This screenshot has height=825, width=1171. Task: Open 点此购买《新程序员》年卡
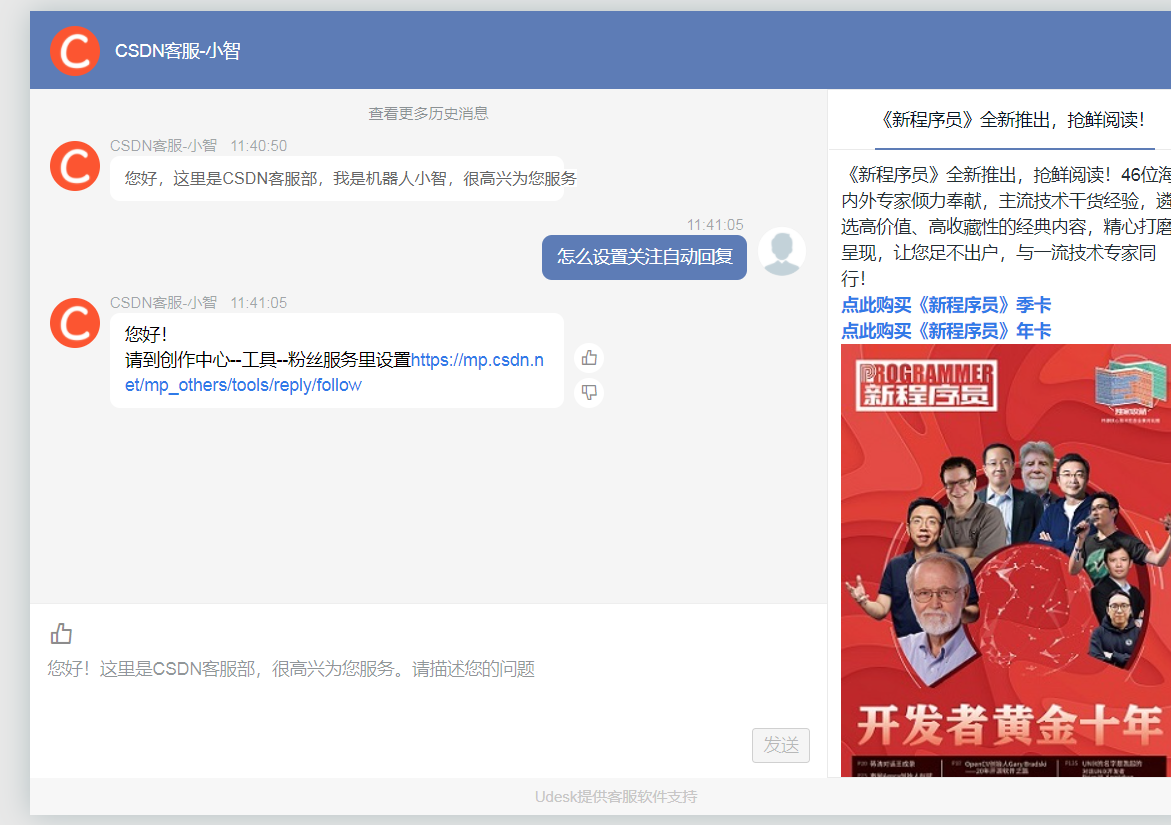(x=946, y=330)
